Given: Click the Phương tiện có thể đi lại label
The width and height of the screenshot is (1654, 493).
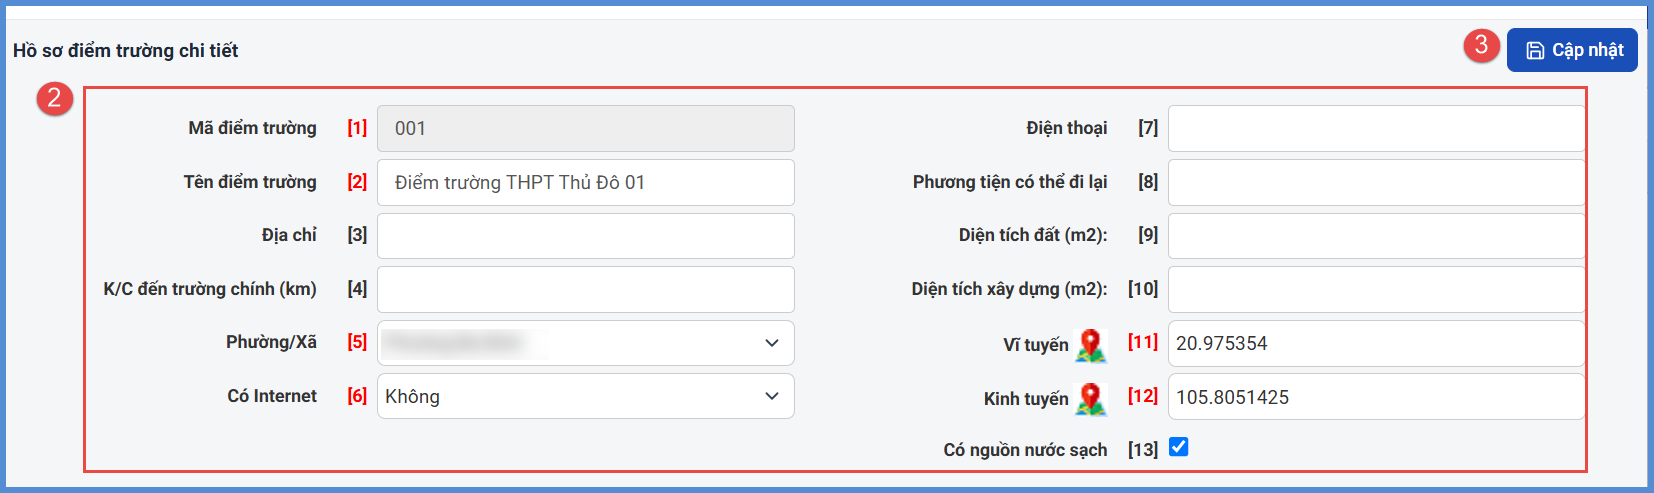Looking at the screenshot, I should 1010,182.
